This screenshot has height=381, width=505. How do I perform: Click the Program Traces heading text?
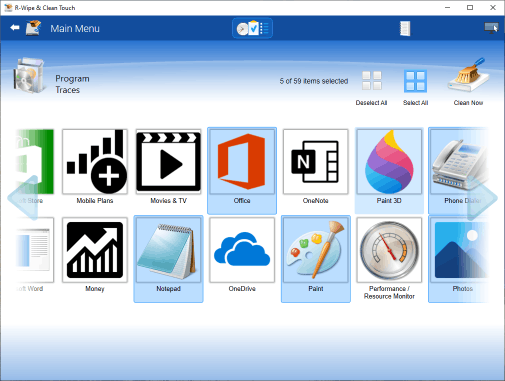tap(72, 84)
